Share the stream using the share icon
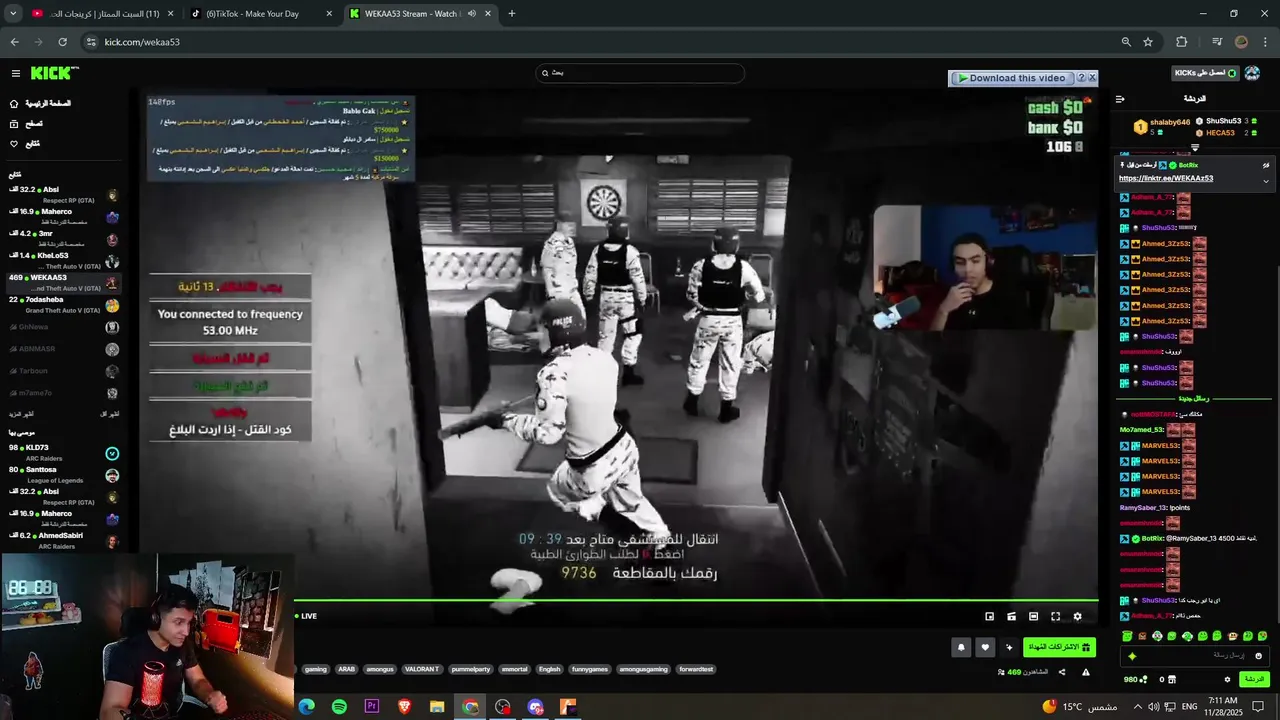This screenshot has width=1280, height=720. (1062, 672)
